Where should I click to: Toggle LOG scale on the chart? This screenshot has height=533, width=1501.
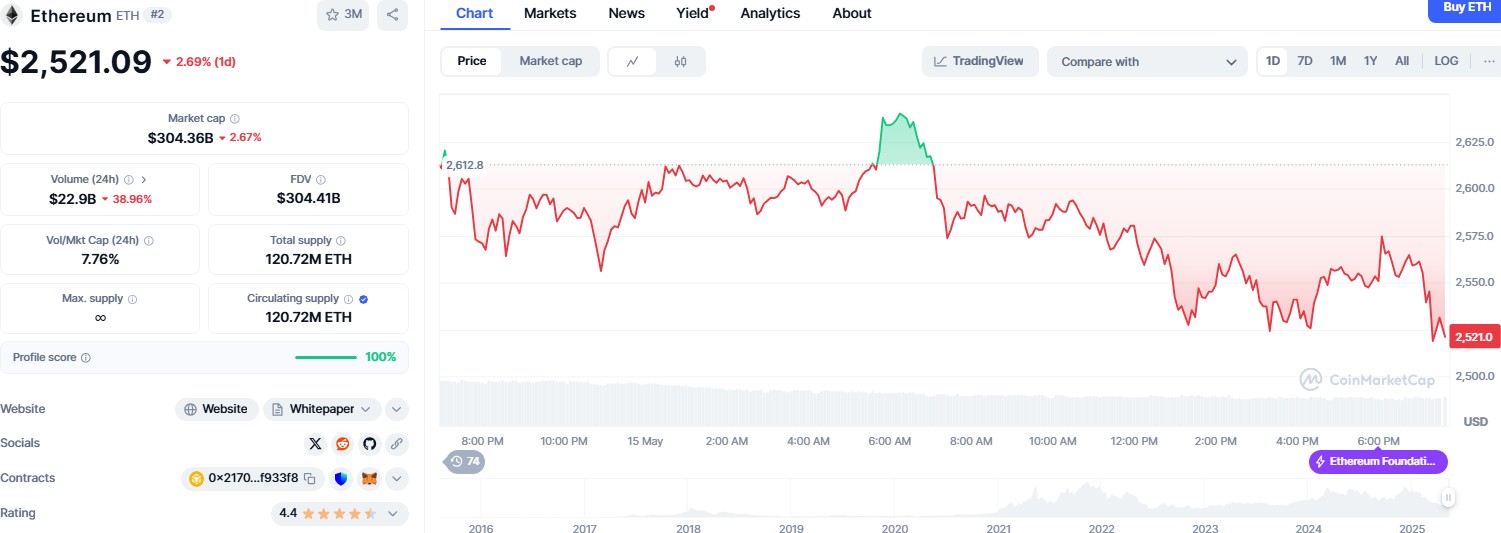pos(1446,61)
